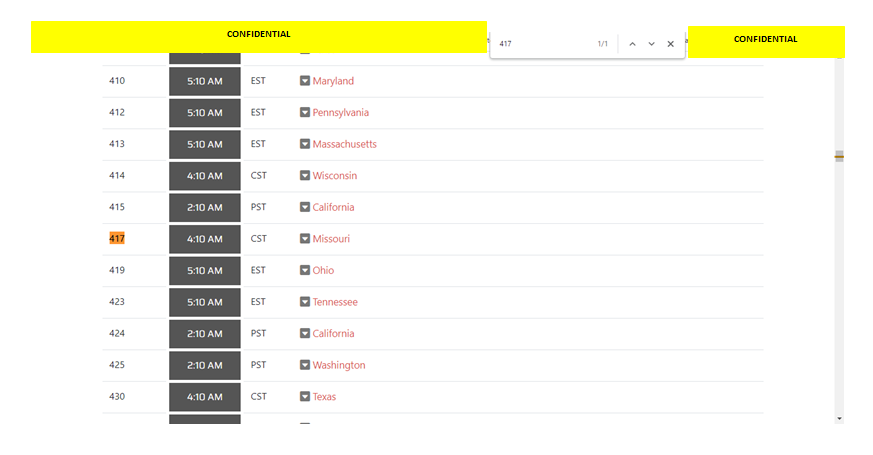
Task: Go to next find result arrow
Action: click(x=651, y=44)
